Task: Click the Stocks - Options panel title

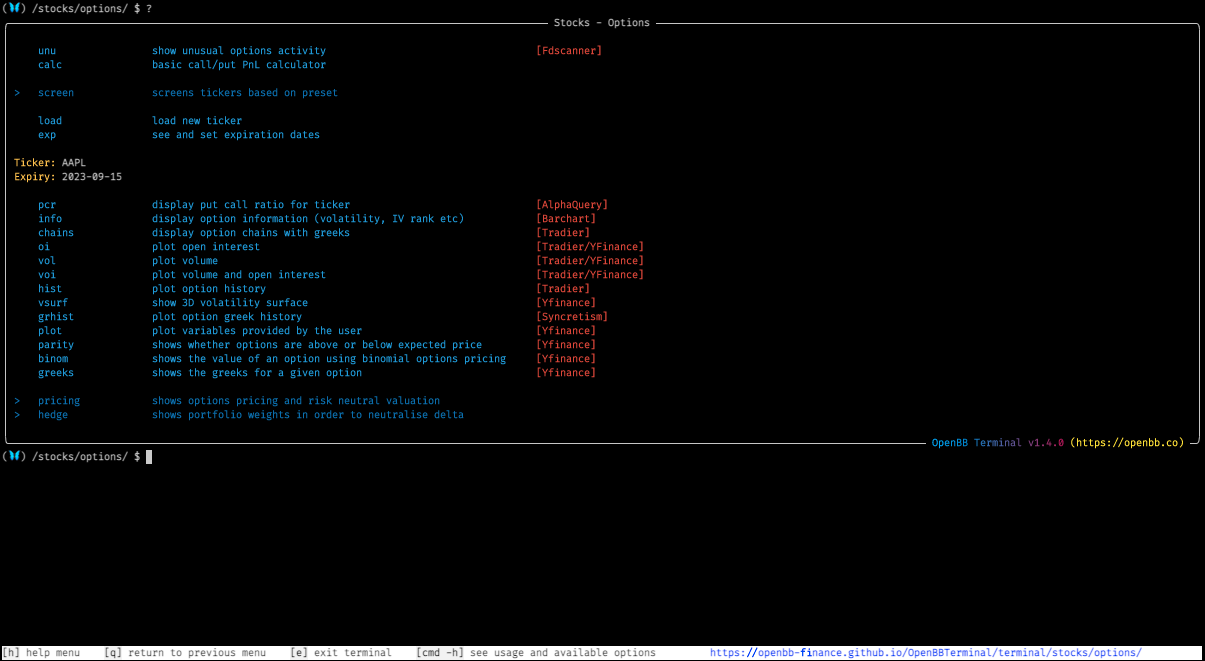Action: 602,23
